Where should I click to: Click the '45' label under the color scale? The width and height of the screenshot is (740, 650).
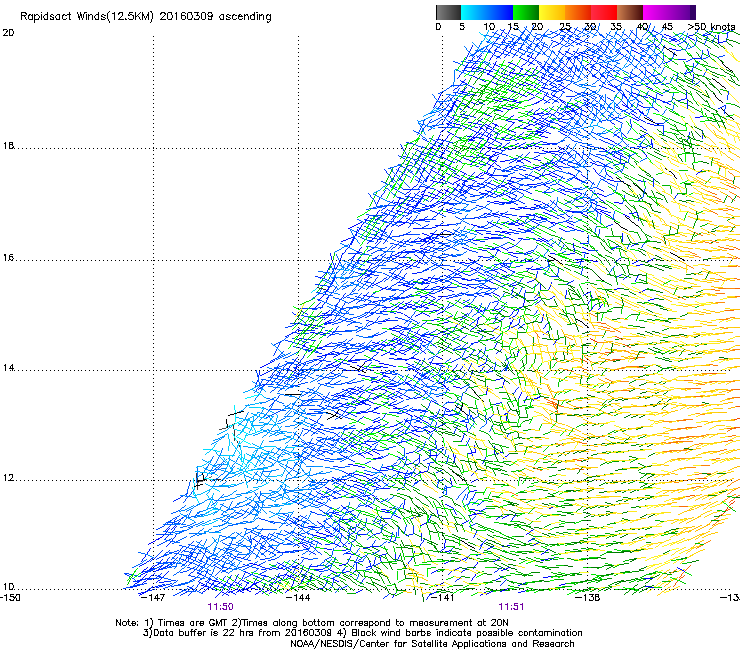coord(667,27)
